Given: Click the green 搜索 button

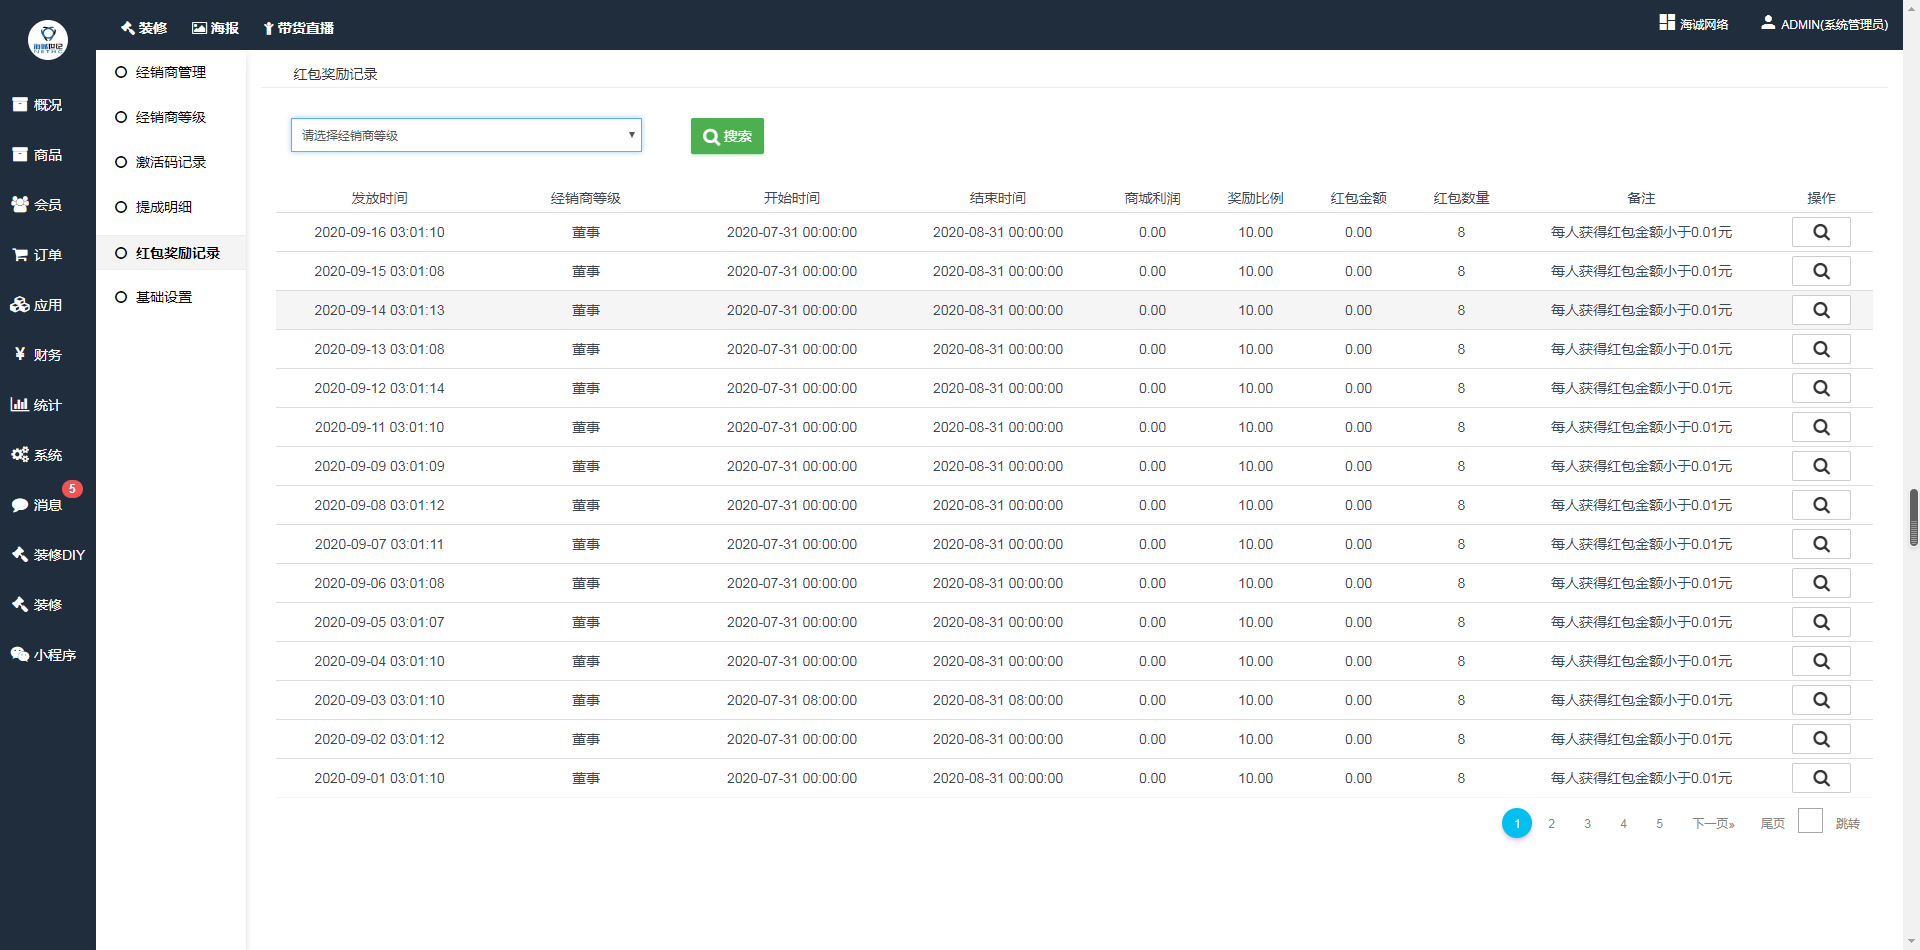Looking at the screenshot, I should 727,136.
